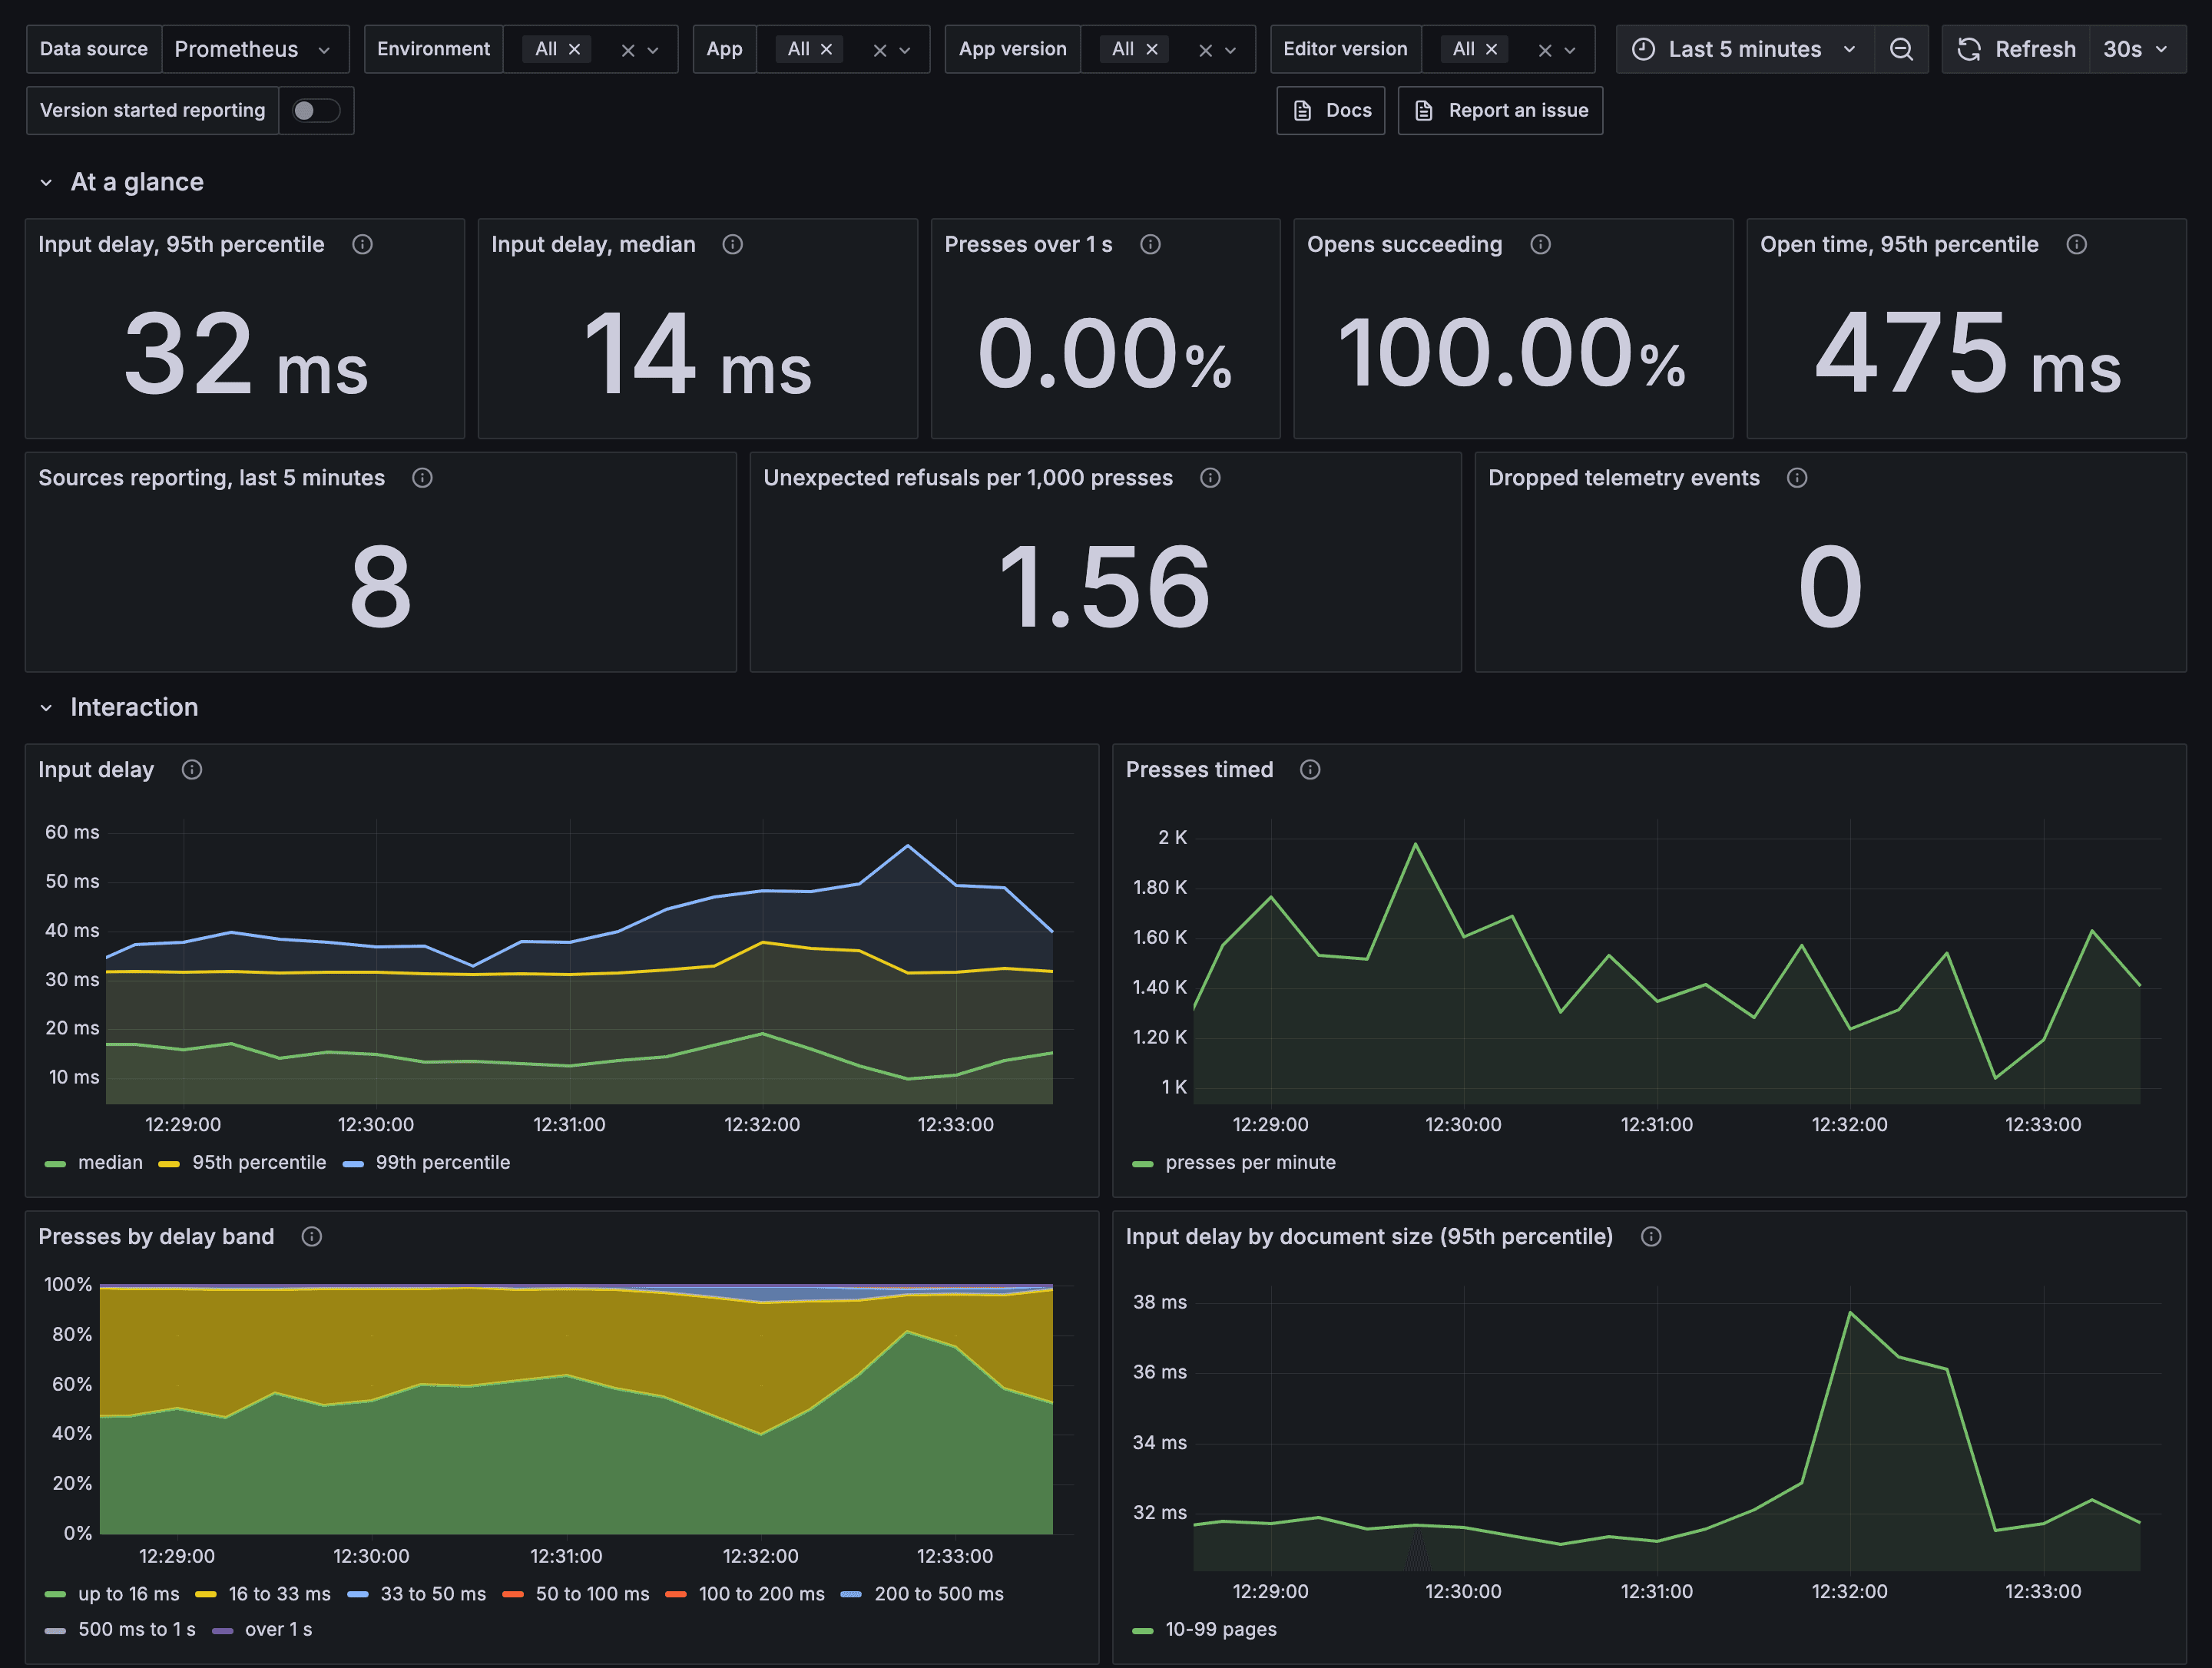This screenshot has width=2212, height=1668.
Task: Show info for Presses timed panel
Action: [1311, 769]
